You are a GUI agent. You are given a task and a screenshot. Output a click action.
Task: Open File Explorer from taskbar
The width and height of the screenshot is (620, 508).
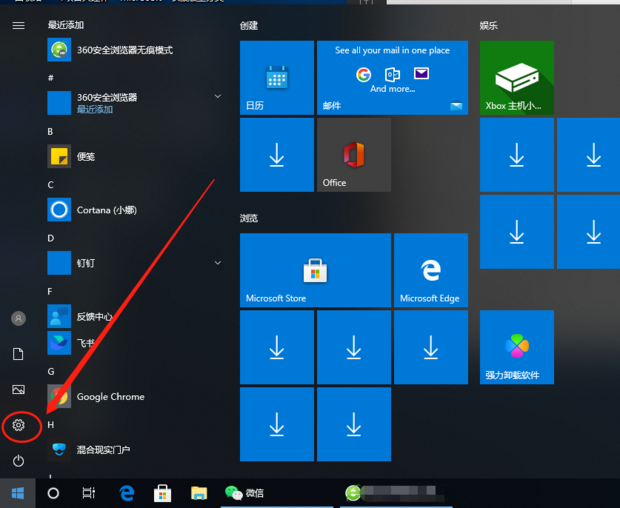tap(199, 493)
